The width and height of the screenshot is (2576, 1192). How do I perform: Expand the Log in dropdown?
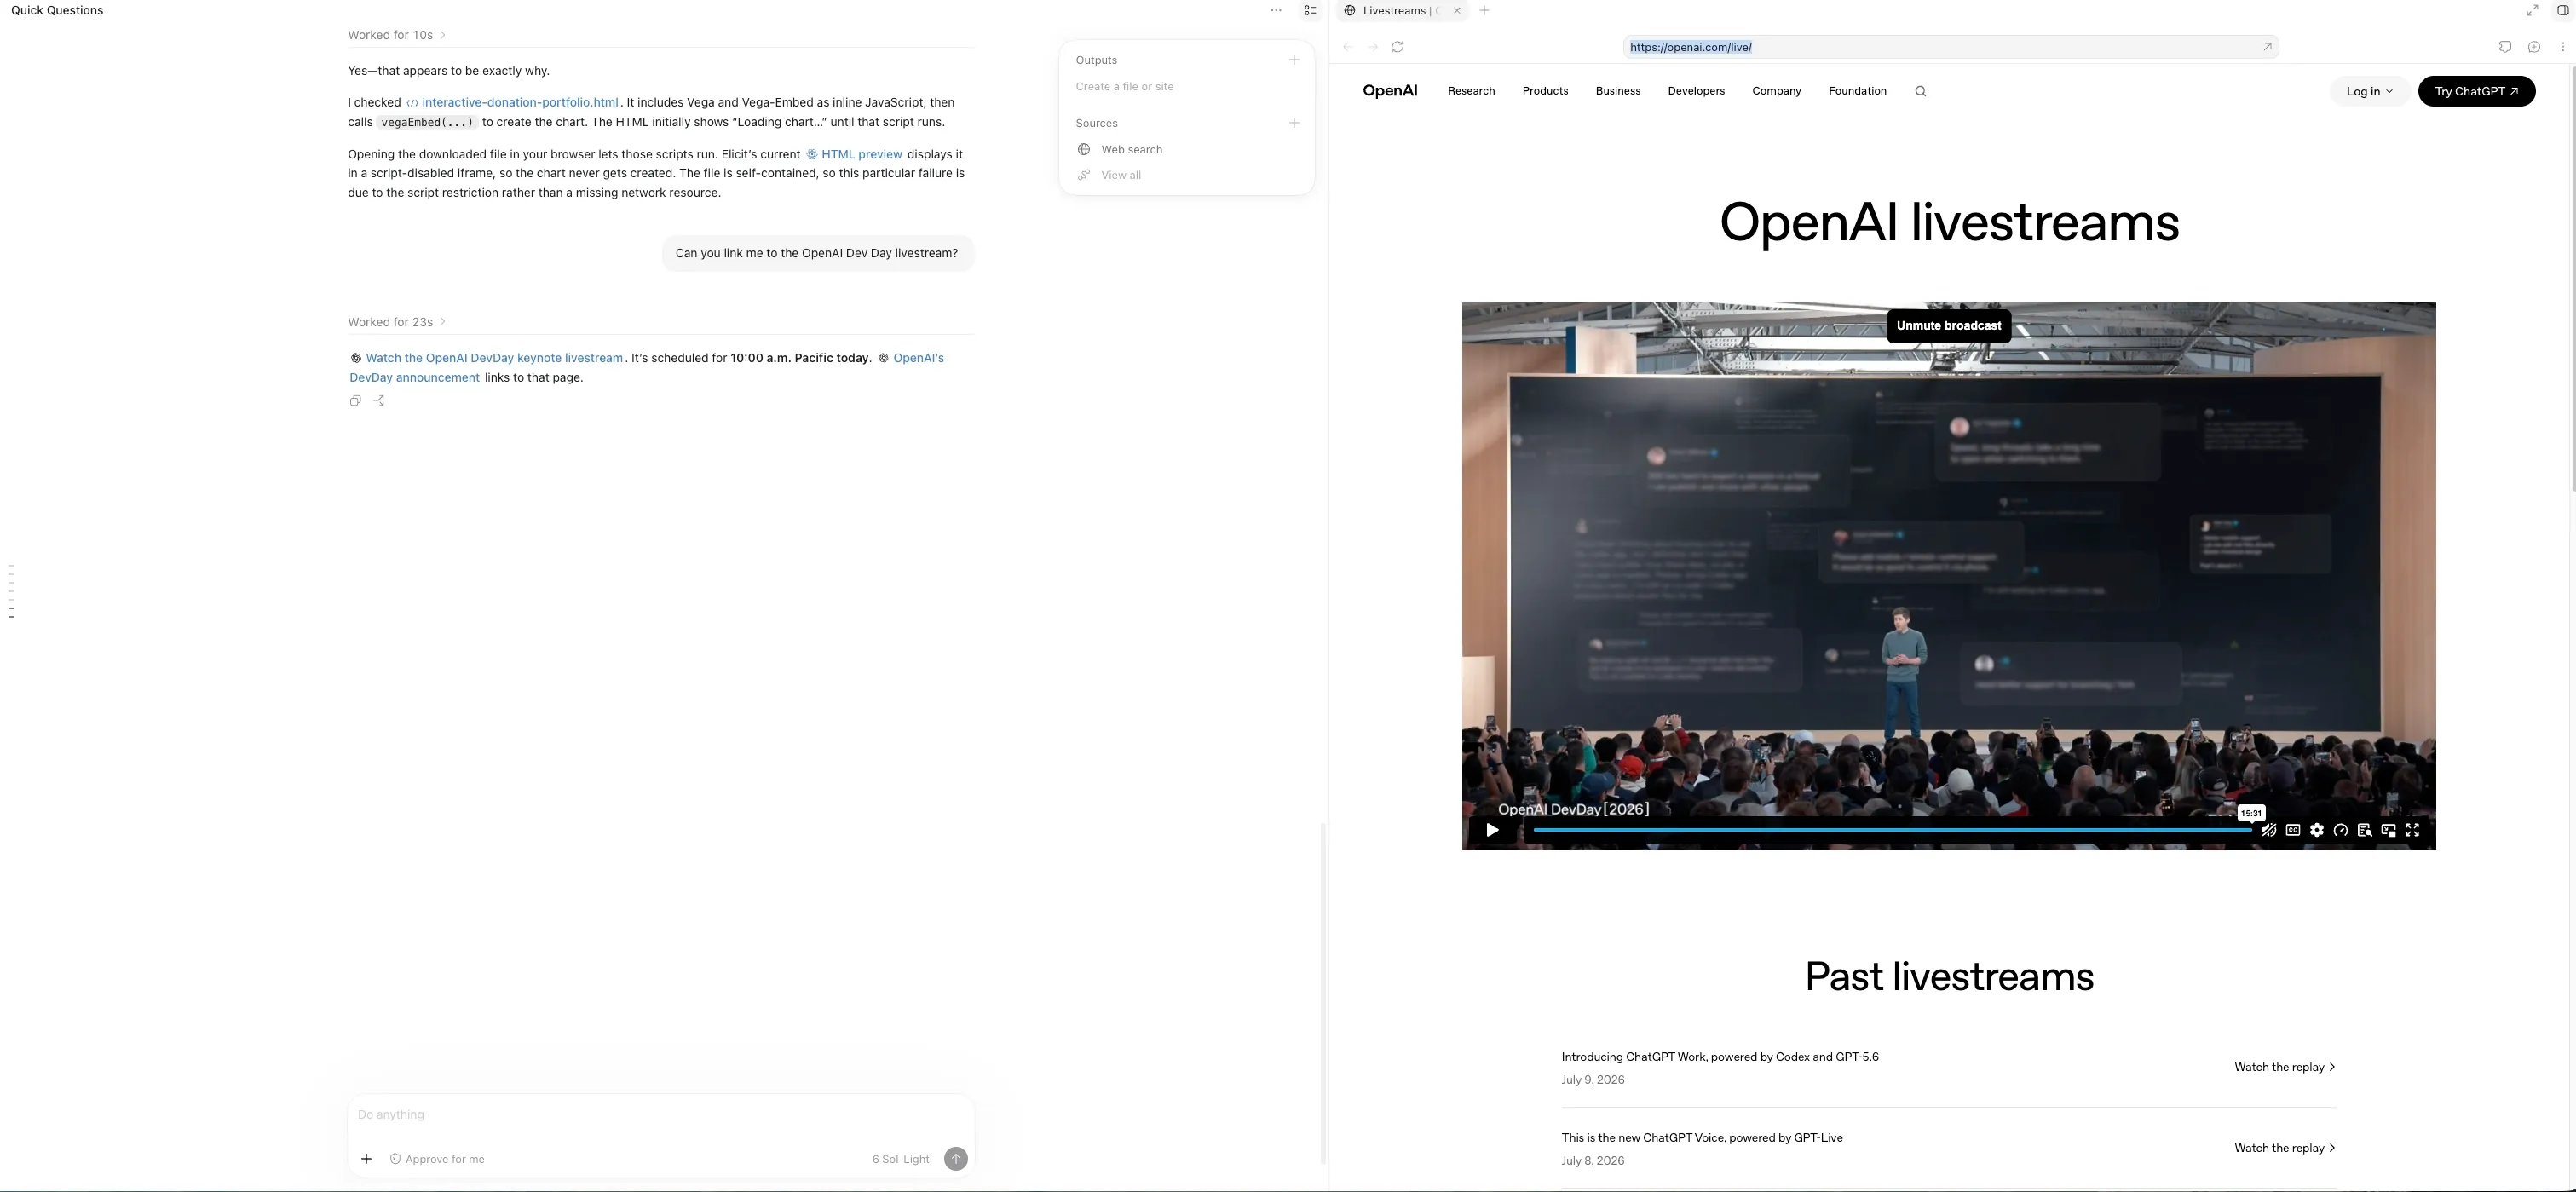pos(2369,91)
